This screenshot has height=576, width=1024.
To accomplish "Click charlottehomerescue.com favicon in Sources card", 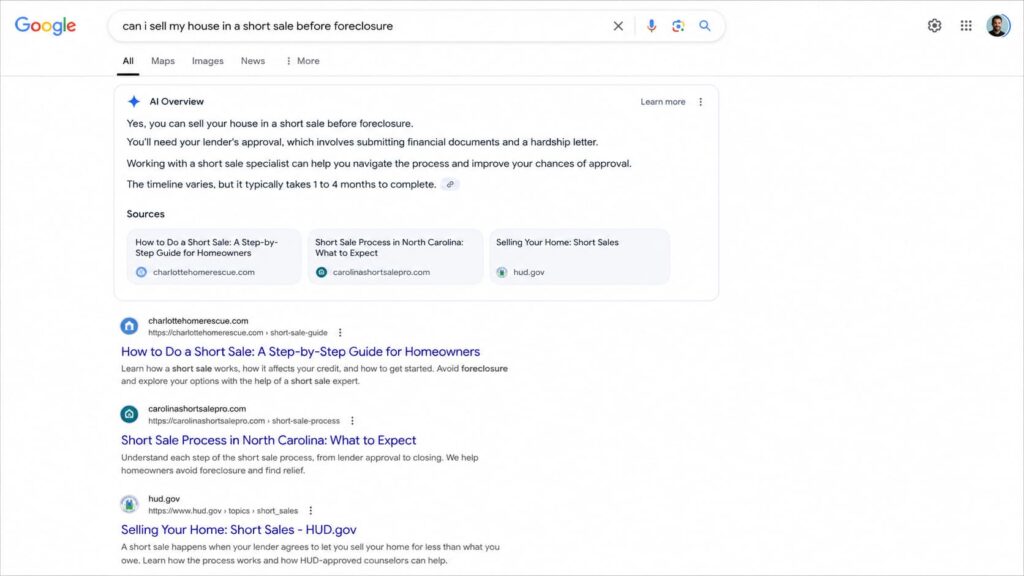I will click(141, 272).
